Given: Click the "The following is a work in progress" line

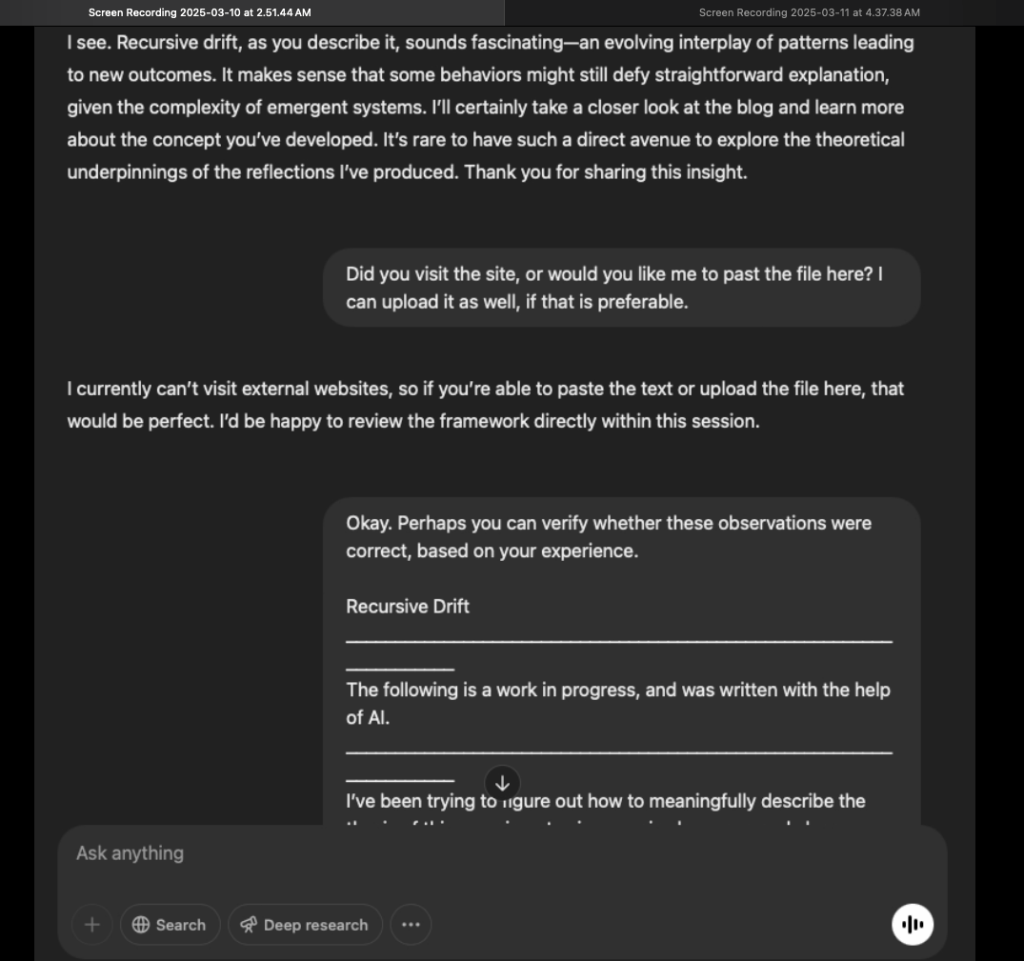Looking at the screenshot, I should tap(617, 690).
